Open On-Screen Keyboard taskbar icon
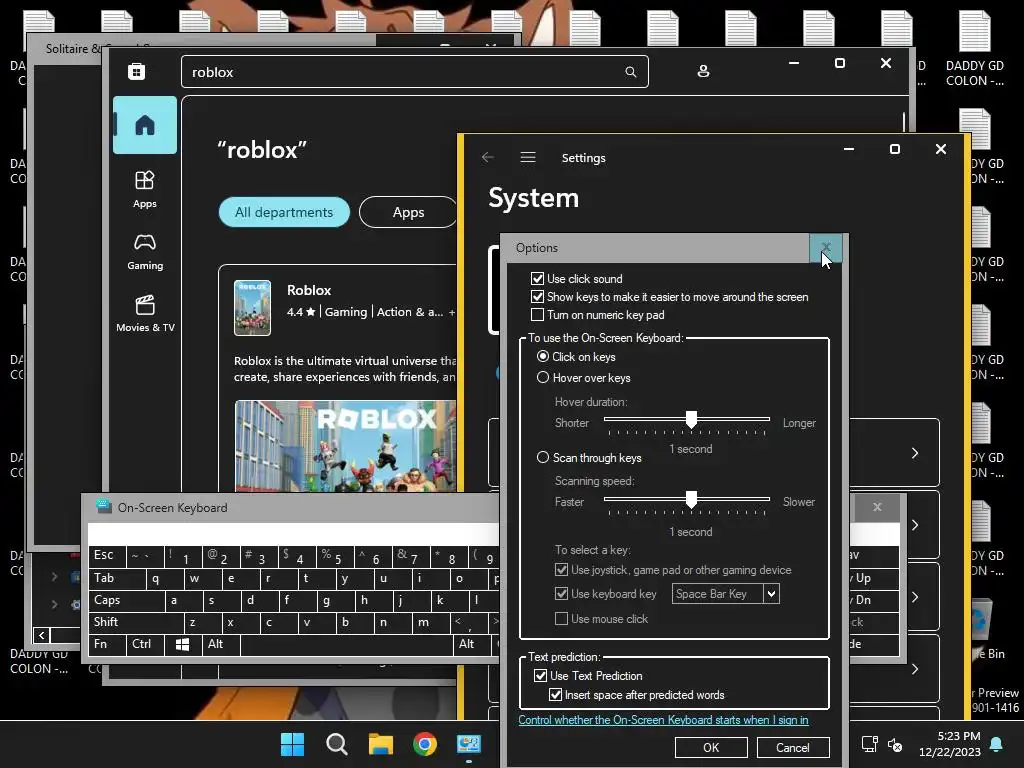 469,744
